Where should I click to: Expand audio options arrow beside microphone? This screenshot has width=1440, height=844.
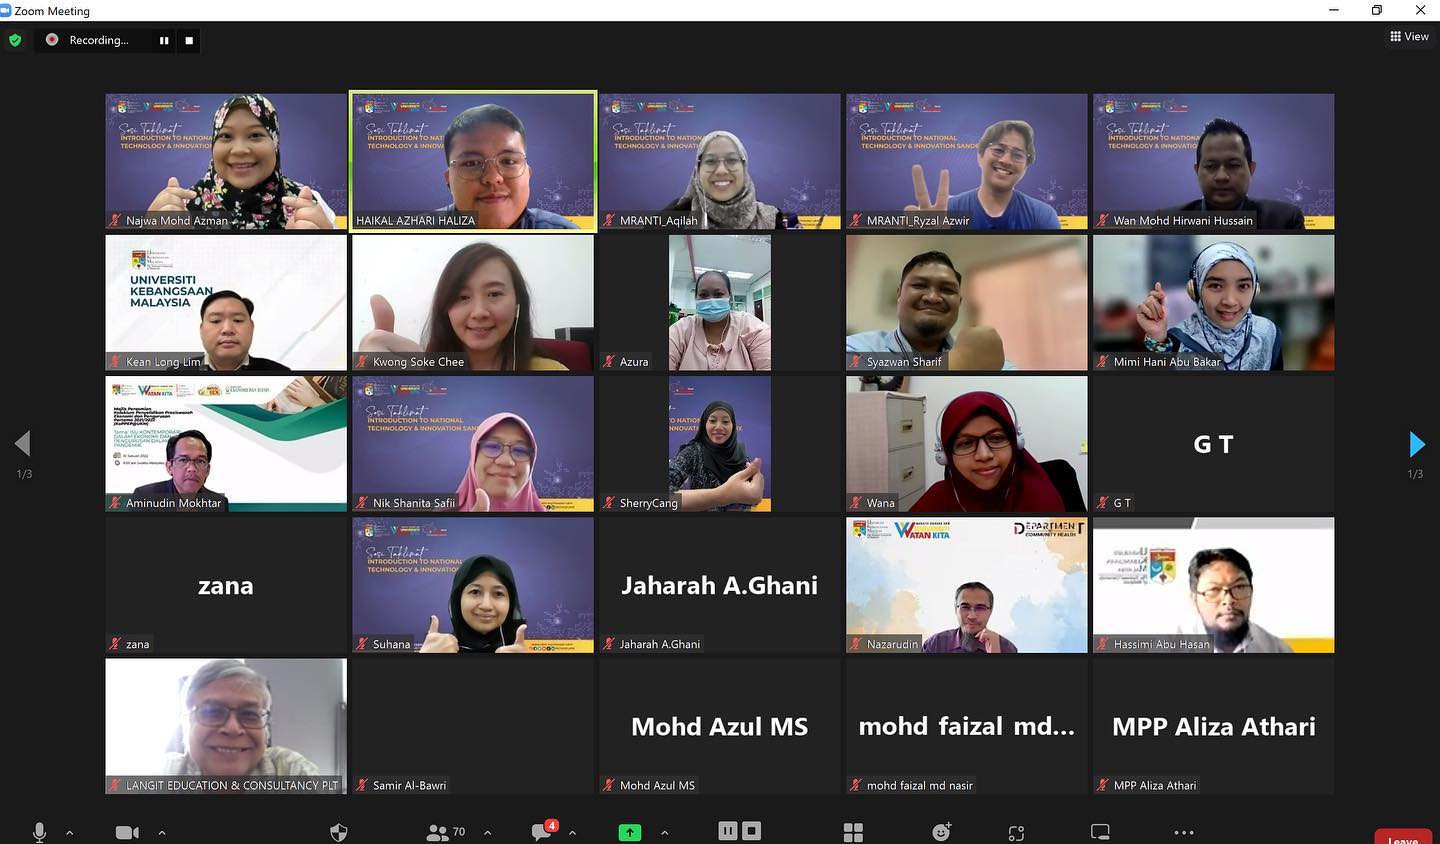(69, 832)
